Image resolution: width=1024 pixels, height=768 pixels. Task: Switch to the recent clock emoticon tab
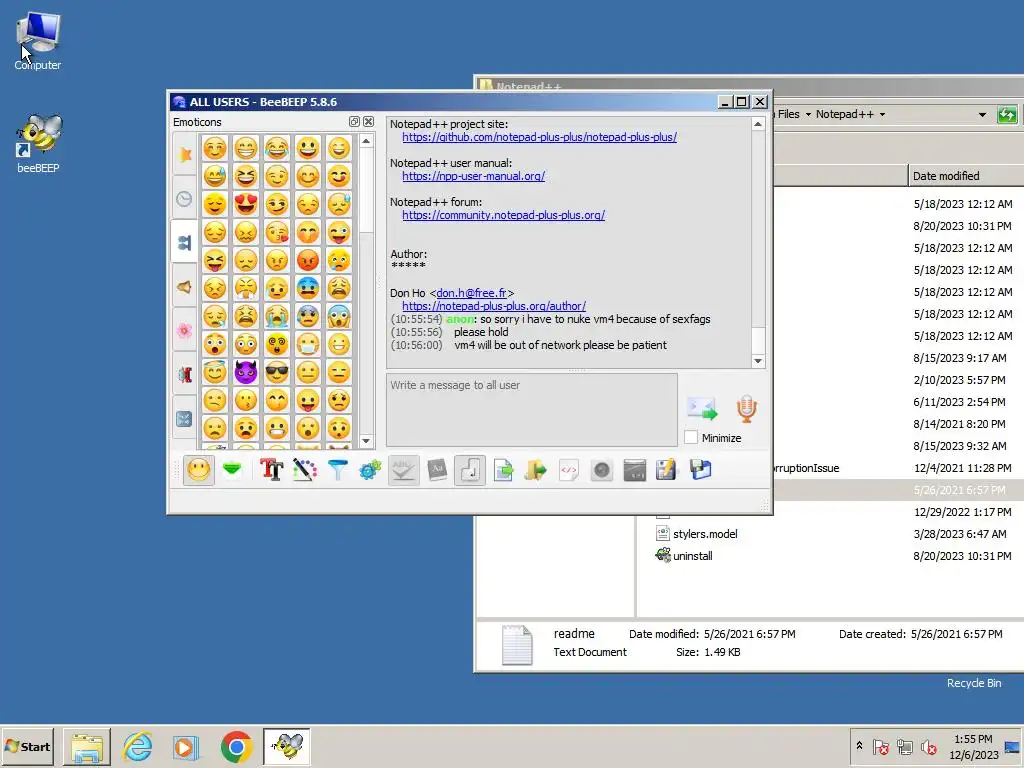185,199
